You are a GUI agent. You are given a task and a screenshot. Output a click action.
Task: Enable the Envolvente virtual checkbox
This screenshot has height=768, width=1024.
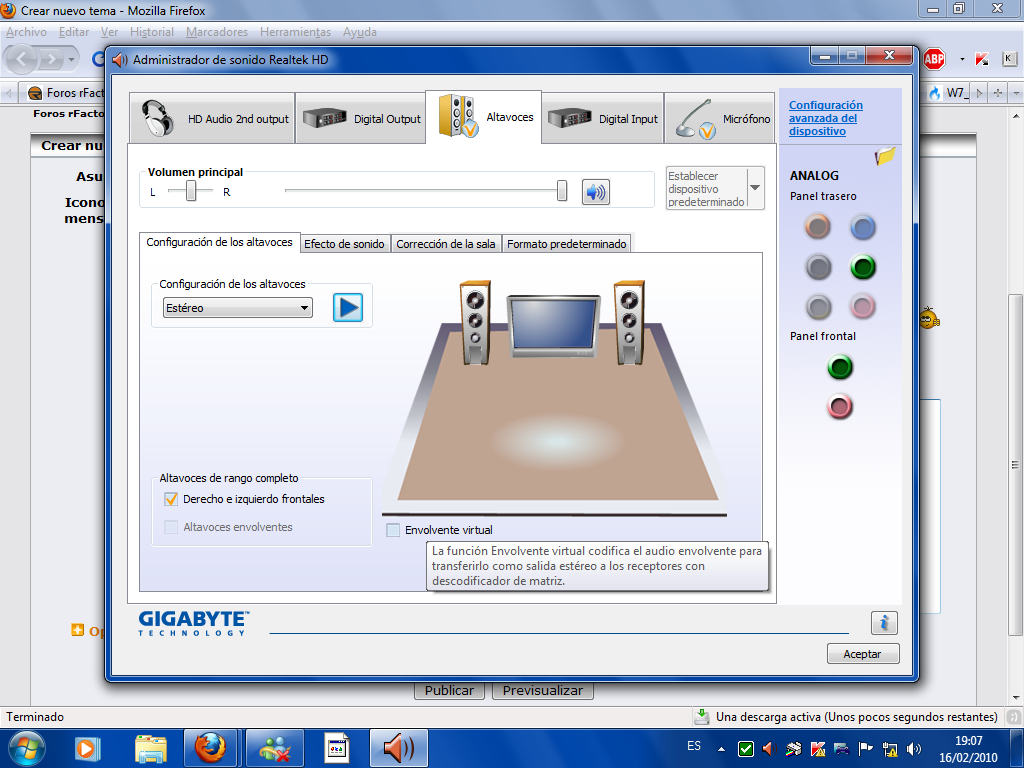[393, 530]
